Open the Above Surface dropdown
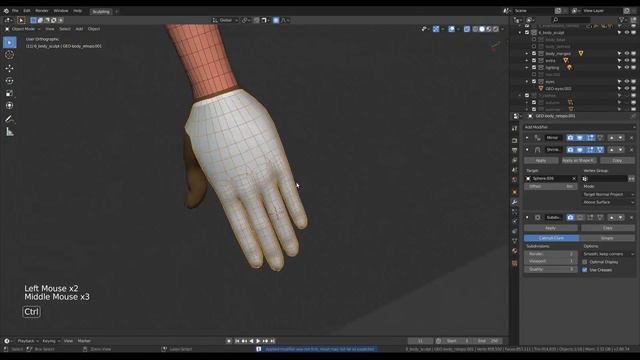This screenshot has height=360, width=640. pyautogui.click(x=608, y=202)
